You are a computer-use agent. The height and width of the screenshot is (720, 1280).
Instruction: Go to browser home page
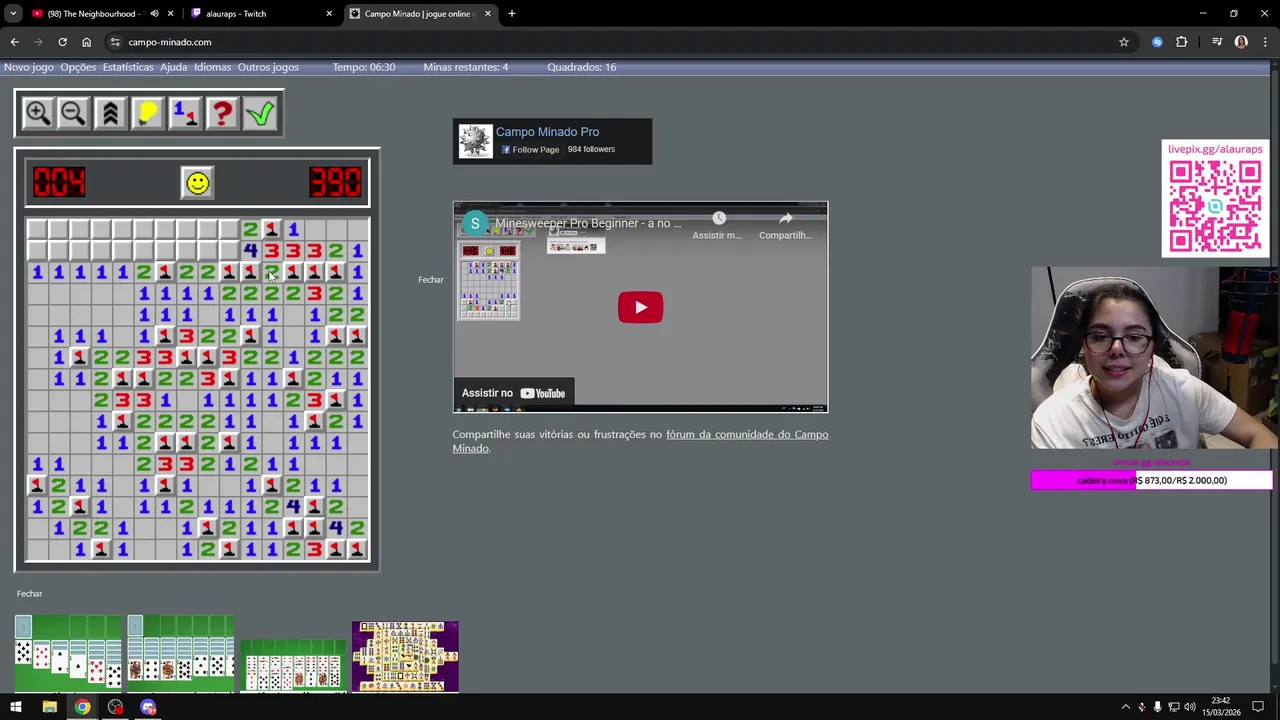pyautogui.click(x=86, y=42)
